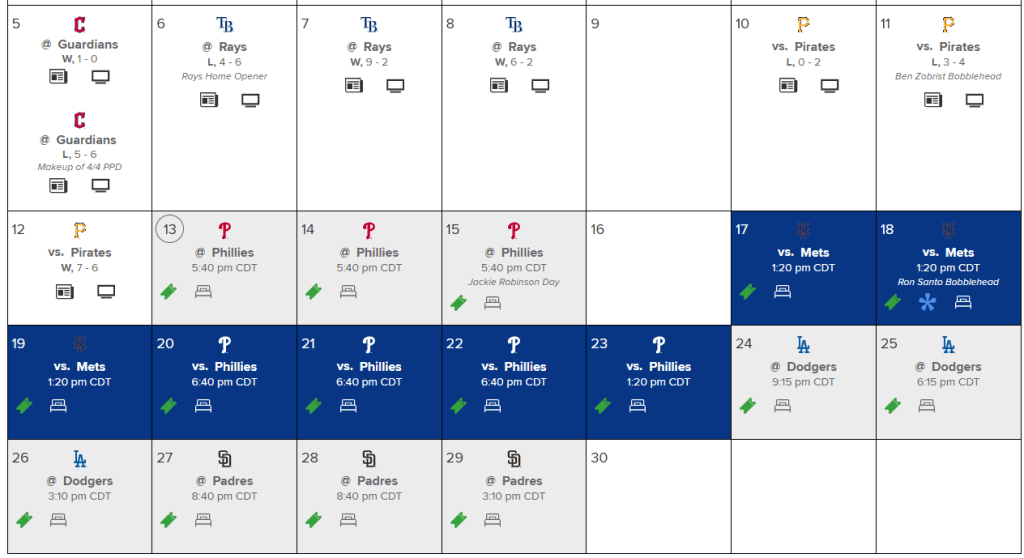Open the recap icon for April 6 Rays game

pos(208,100)
